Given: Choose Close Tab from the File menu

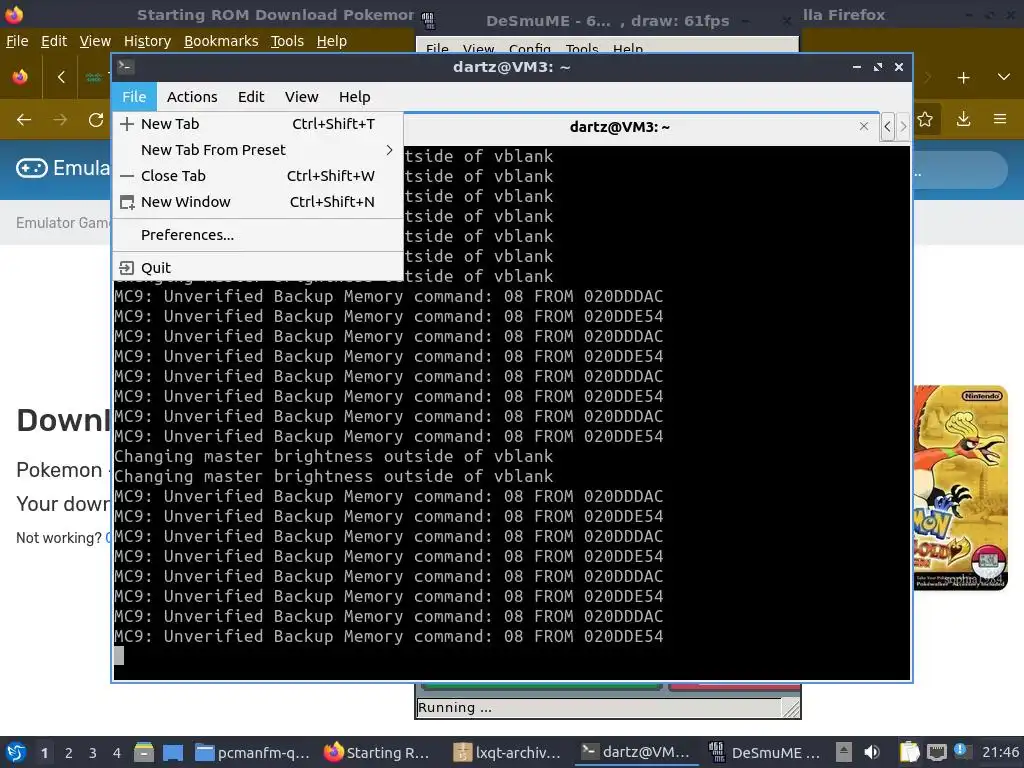Looking at the screenshot, I should [x=258, y=176].
